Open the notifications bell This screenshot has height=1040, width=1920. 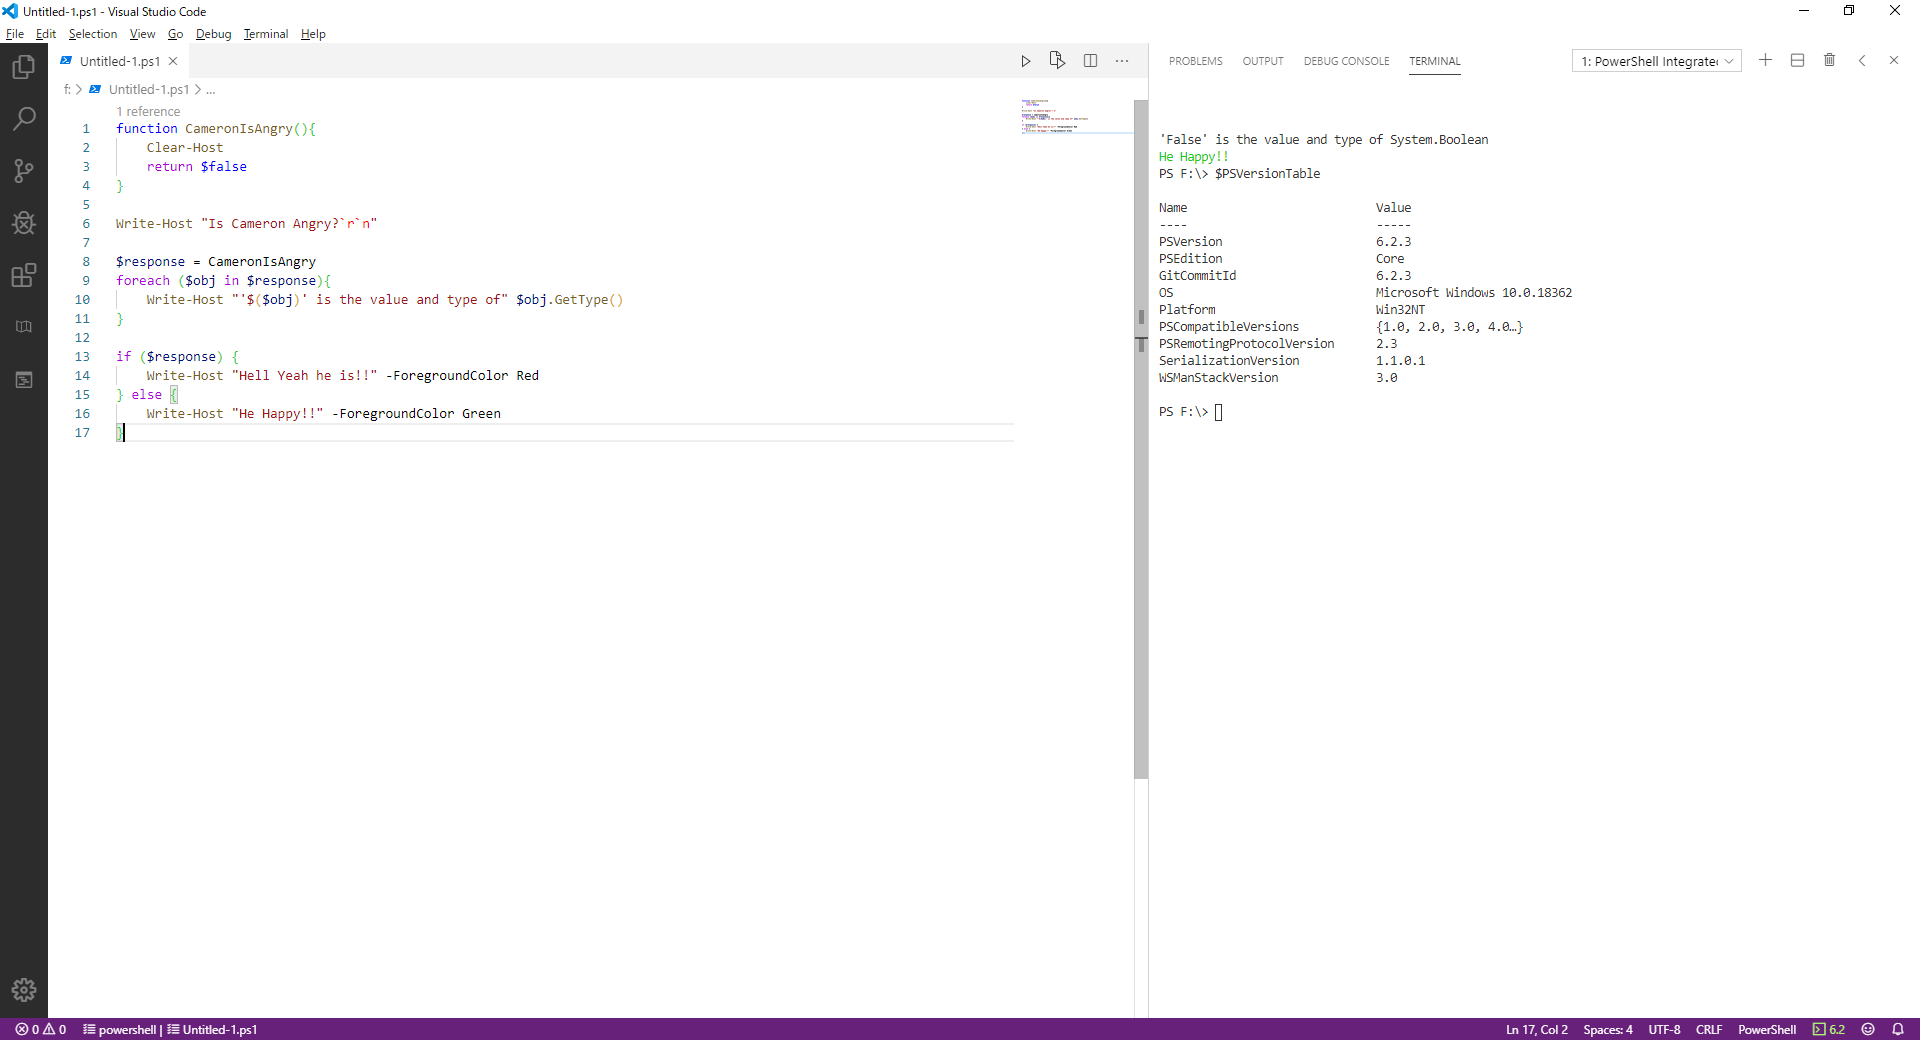pos(1899,1029)
